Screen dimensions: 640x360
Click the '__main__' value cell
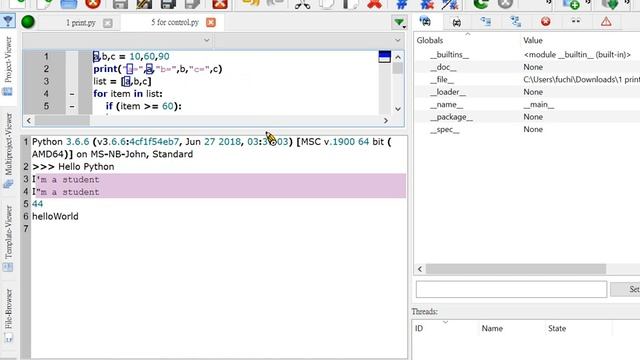point(539,104)
